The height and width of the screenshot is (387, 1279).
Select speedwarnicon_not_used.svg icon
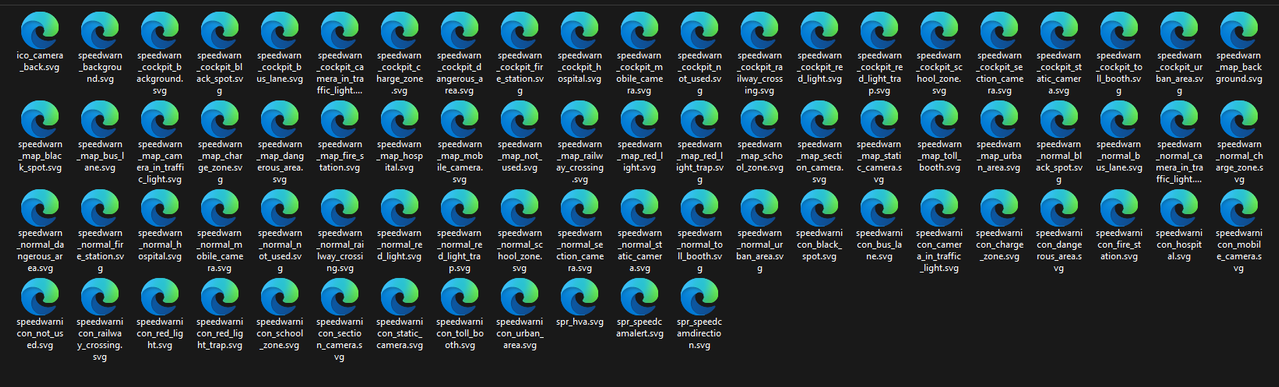click(x=40, y=297)
